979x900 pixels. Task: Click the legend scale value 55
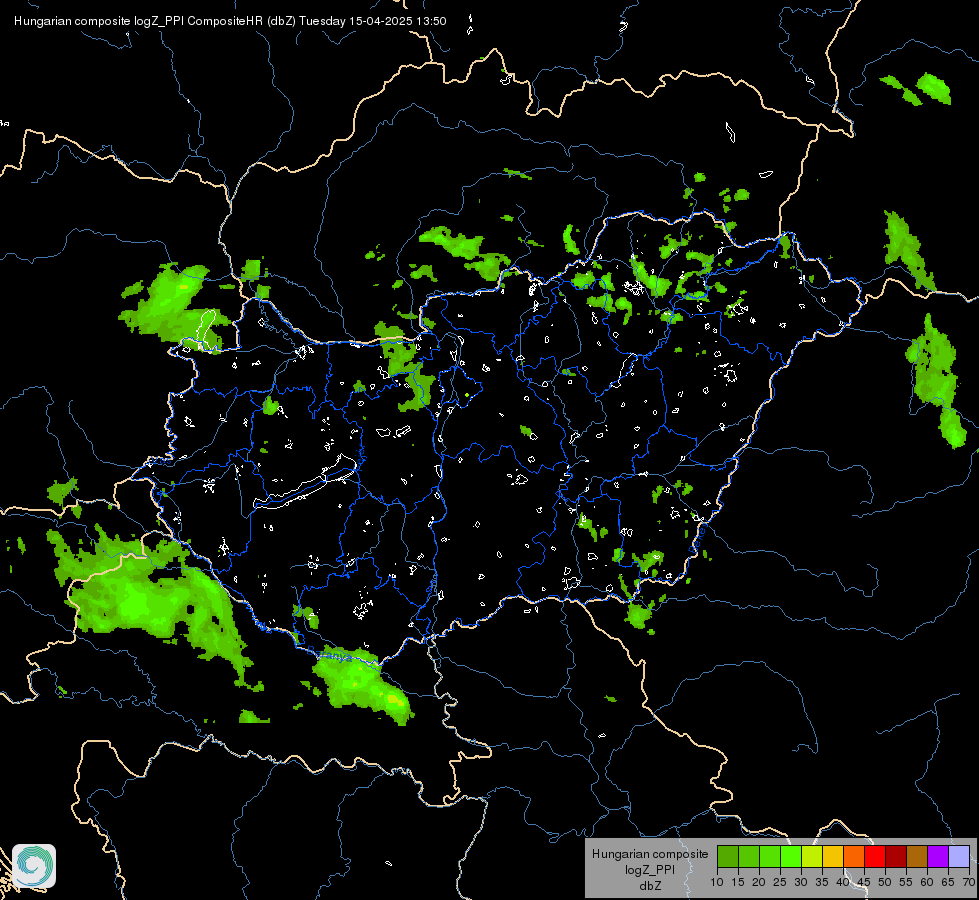pyautogui.click(x=906, y=882)
